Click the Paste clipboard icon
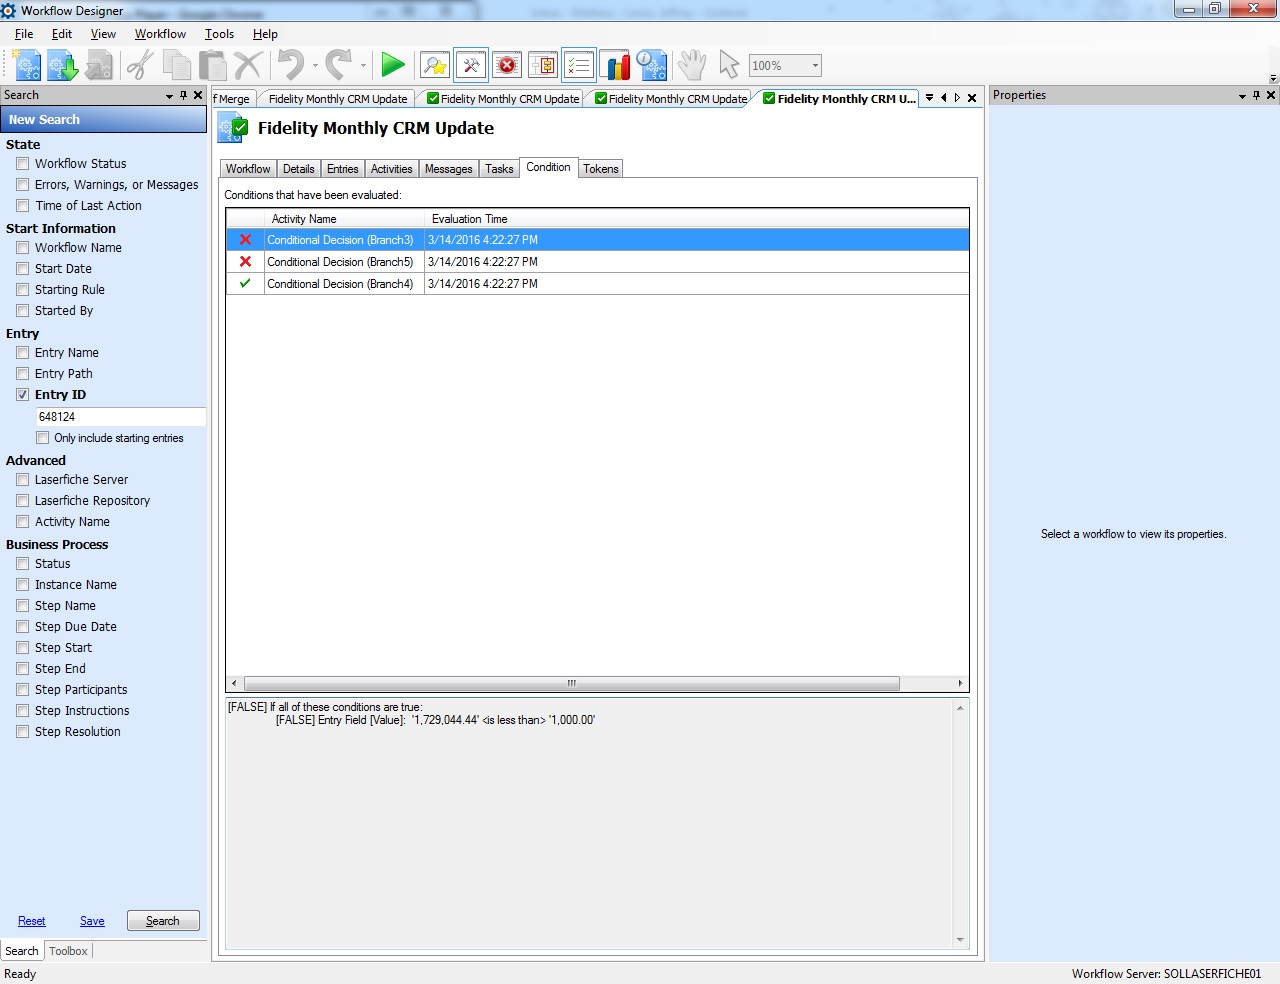Screen dimensions: 1280x984 coord(212,66)
